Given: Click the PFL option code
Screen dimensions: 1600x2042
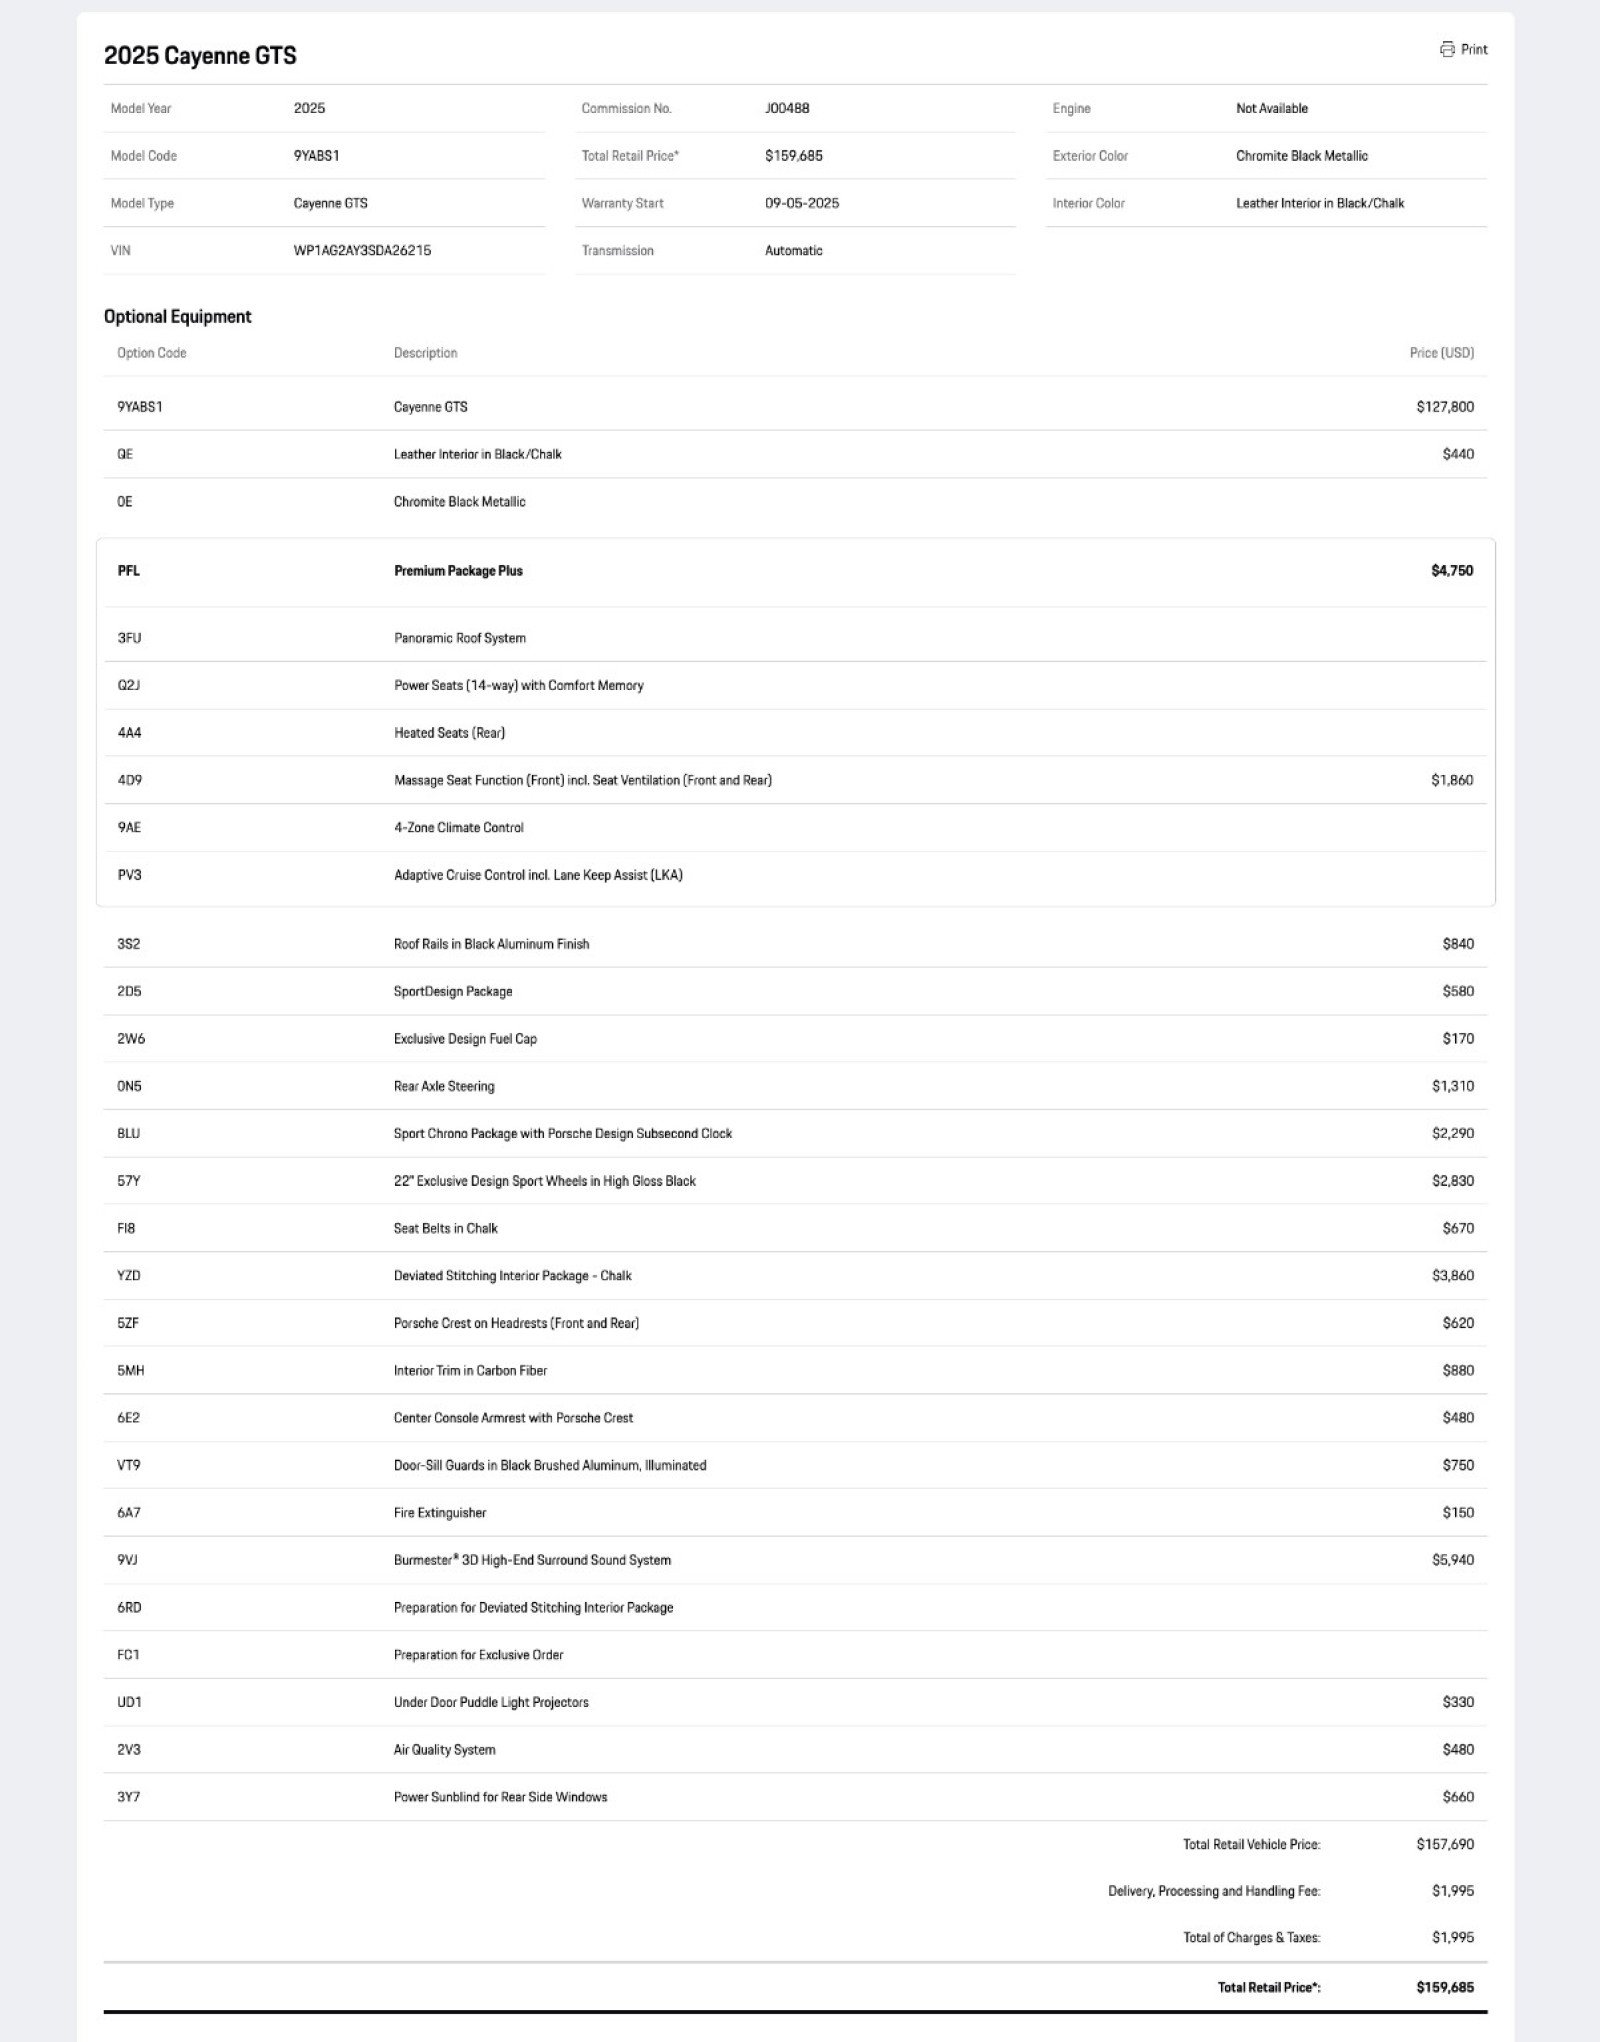Looking at the screenshot, I should click(129, 571).
